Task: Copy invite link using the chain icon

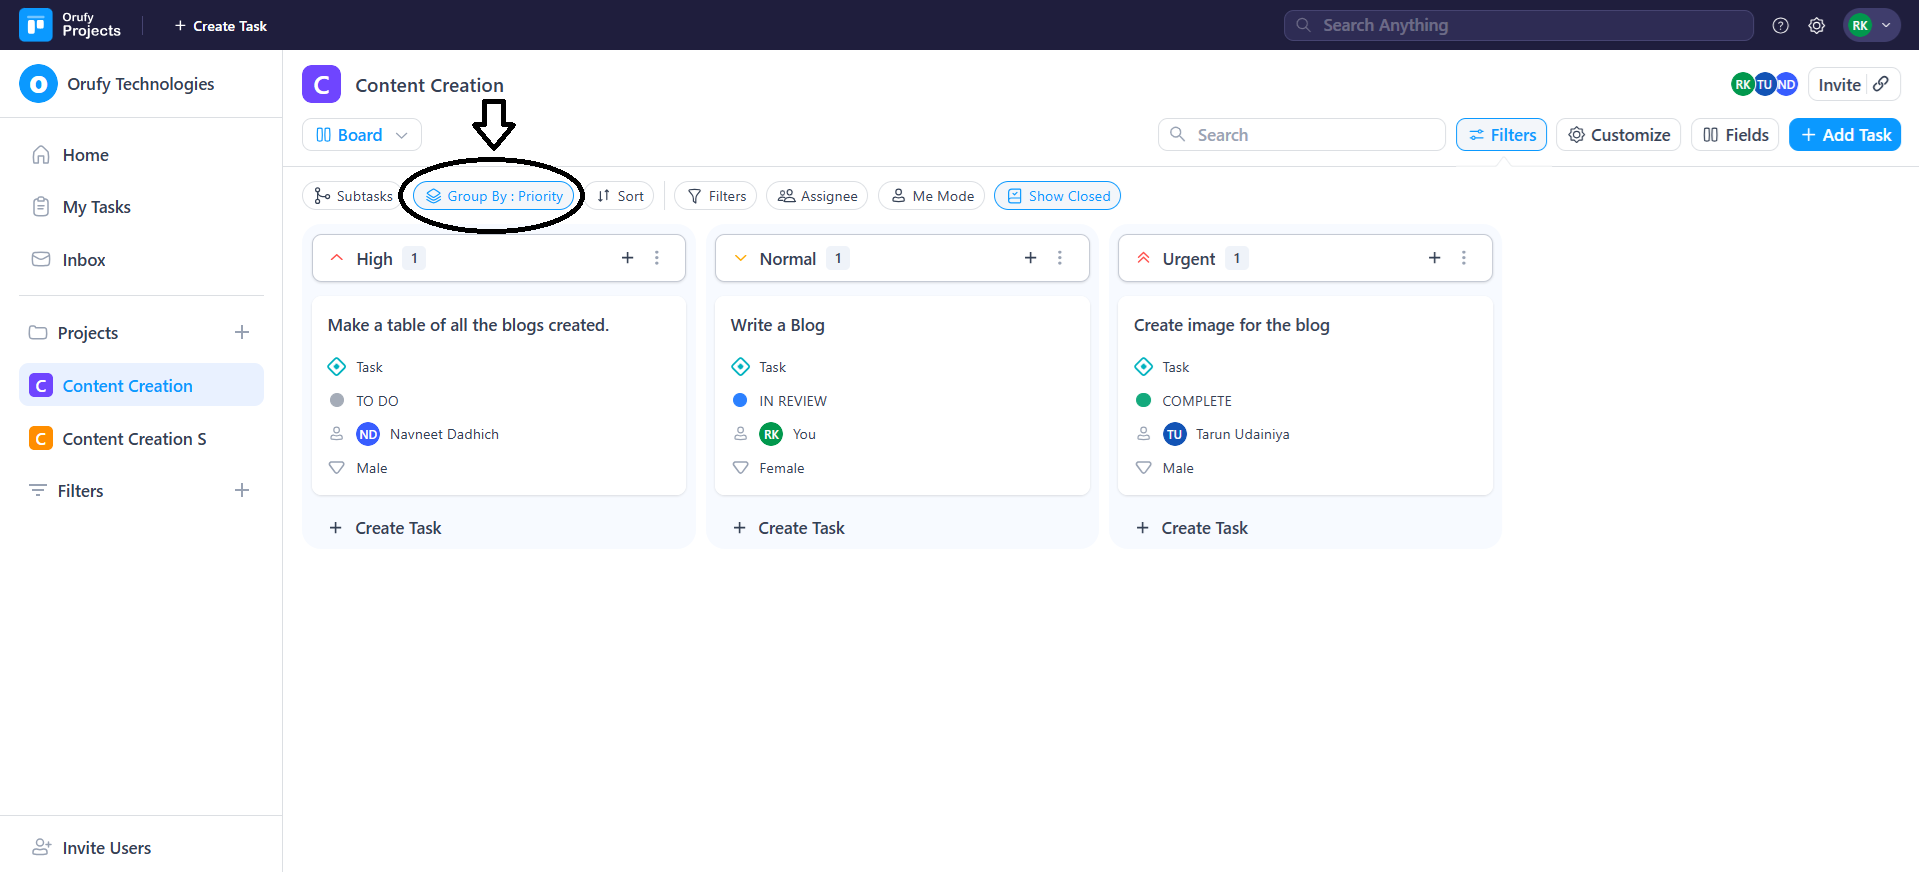Action: (1881, 84)
